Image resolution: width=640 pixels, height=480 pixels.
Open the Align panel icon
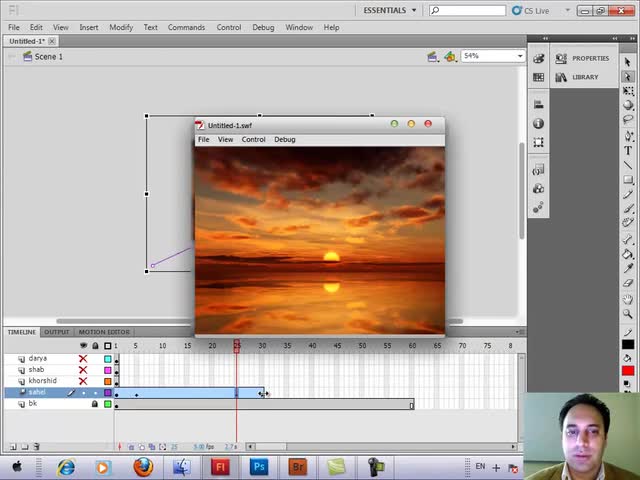pyautogui.click(x=538, y=104)
